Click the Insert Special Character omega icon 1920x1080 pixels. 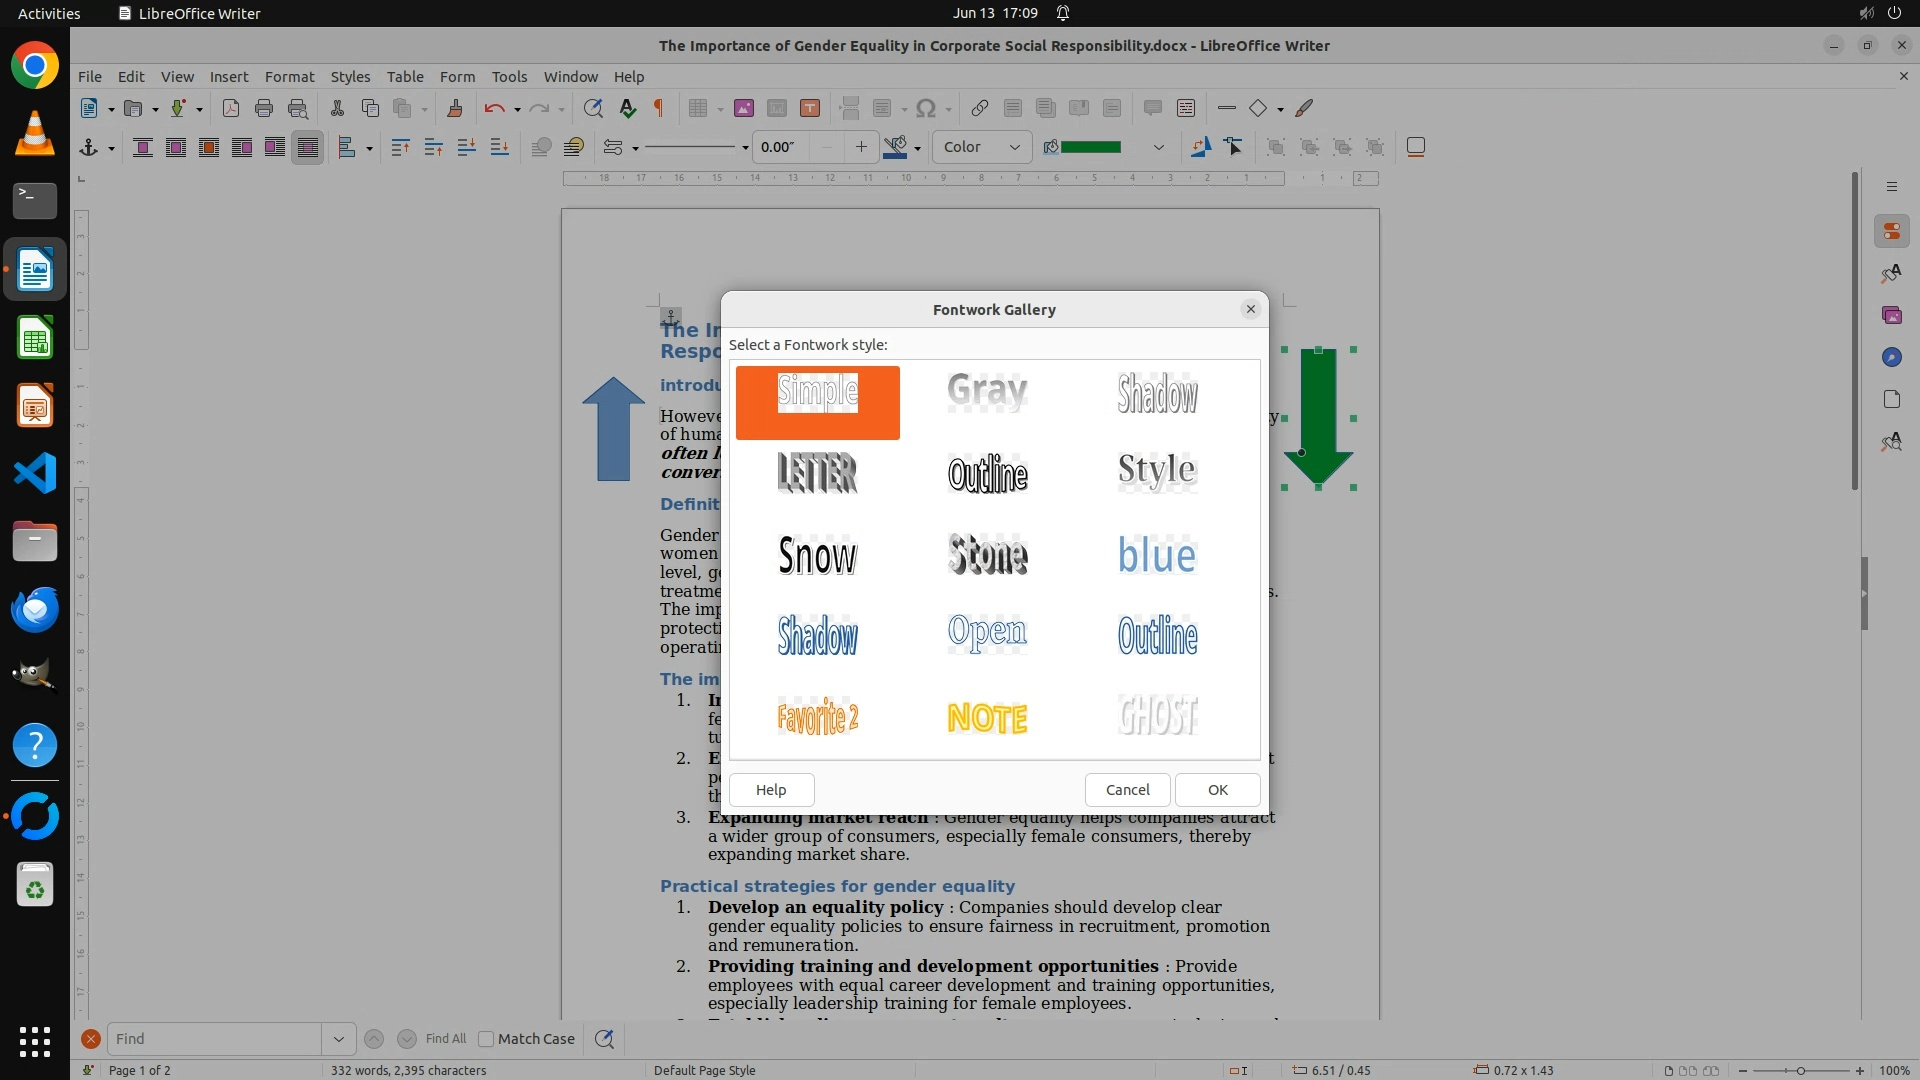926,109
